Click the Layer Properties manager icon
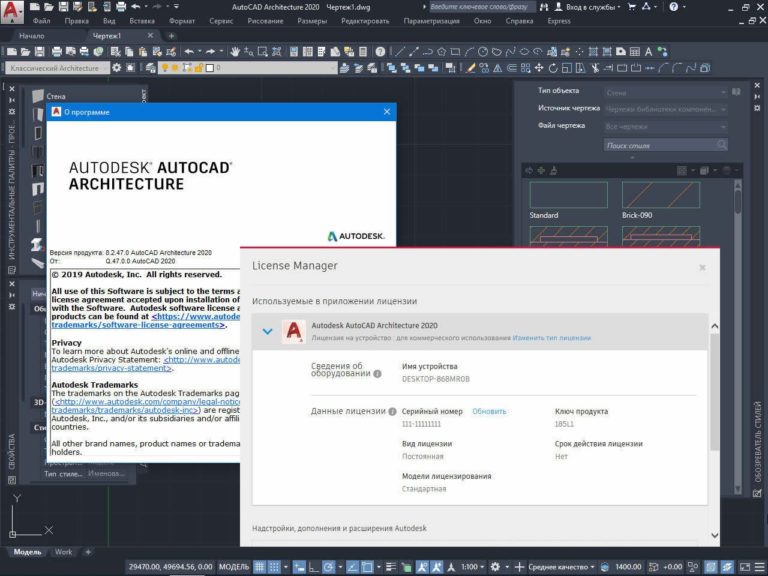Viewport: 768px width, 576px height. (x=151, y=68)
